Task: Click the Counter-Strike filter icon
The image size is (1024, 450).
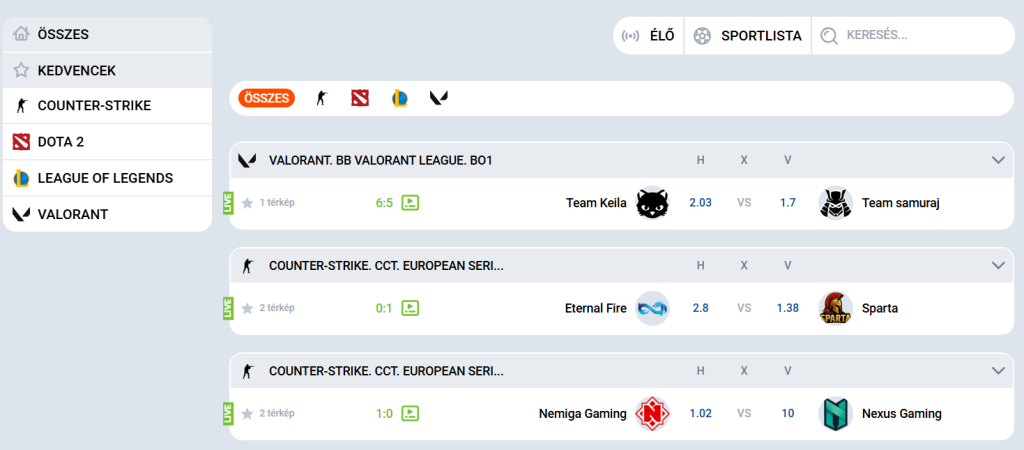Action: [321, 98]
